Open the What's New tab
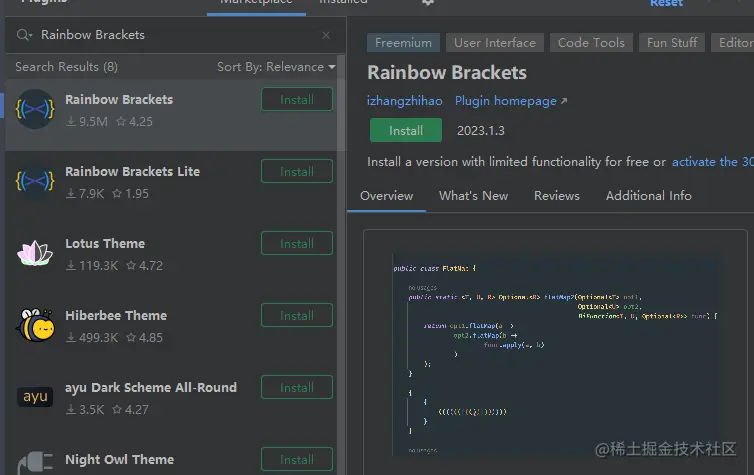This screenshot has width=754, height=475. 473,196
